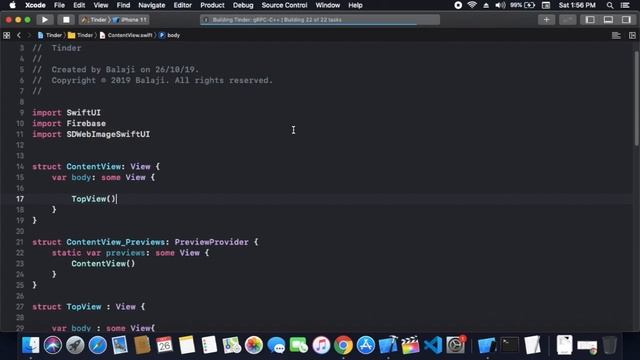This screenshot has height=360, width=640.
Task: Open Google Chrome from the Dock
Action: pos(344,345)
